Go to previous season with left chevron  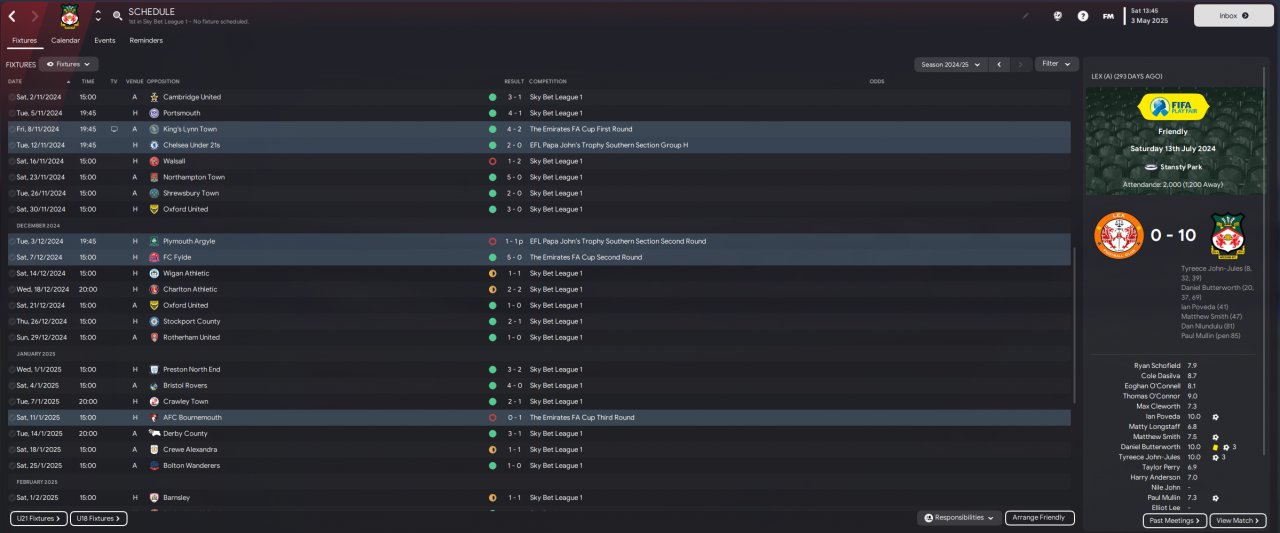tap(998, 64)
